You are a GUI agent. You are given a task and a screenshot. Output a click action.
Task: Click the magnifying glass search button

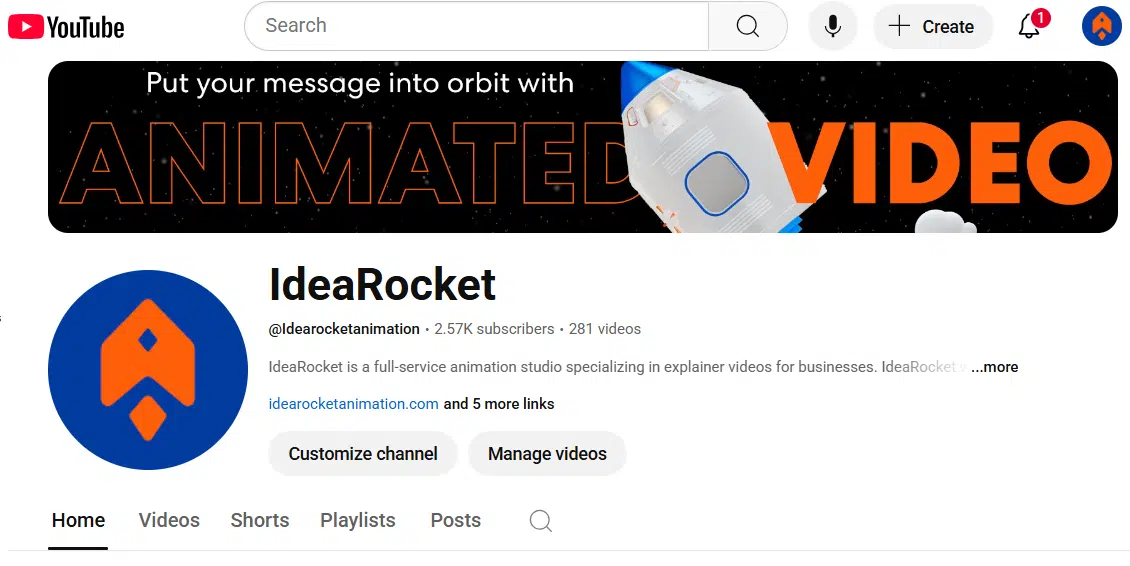click(747, 27)
